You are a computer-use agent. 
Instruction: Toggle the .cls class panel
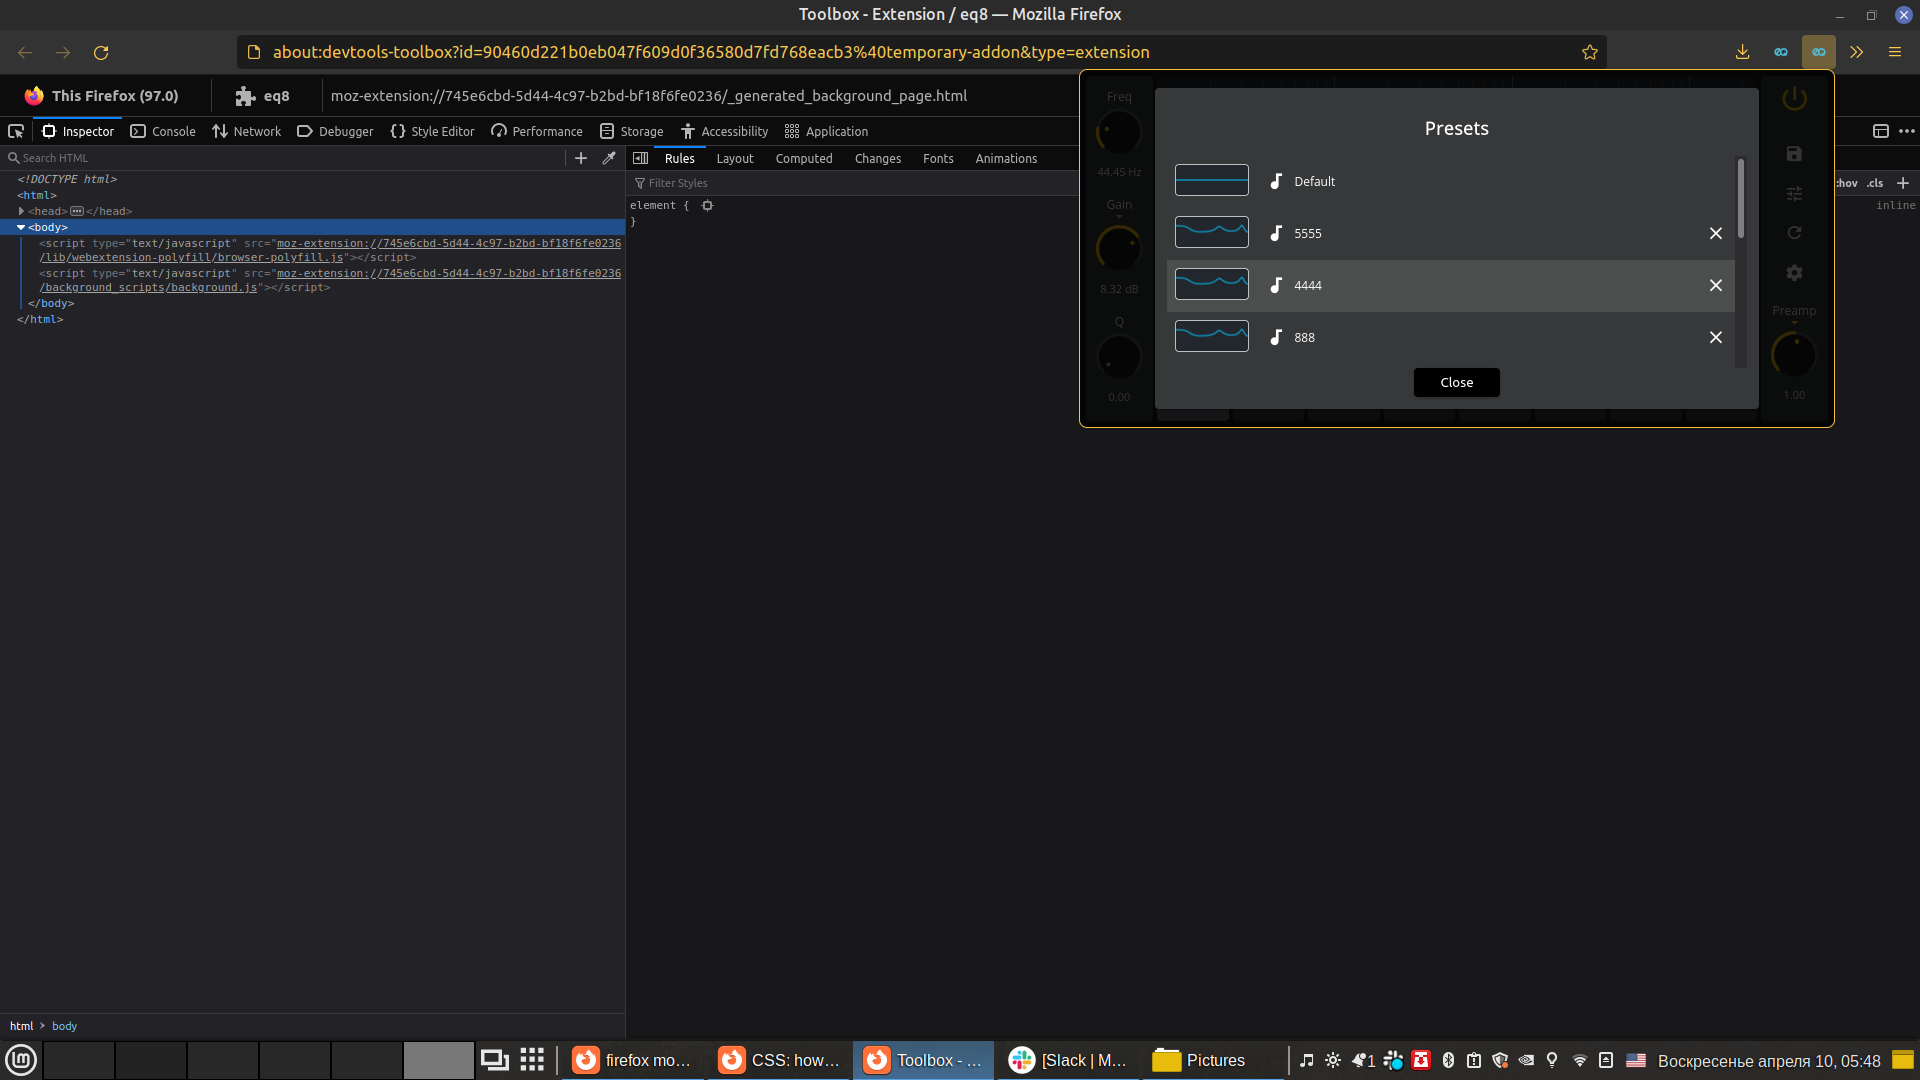click(1875, 183)
